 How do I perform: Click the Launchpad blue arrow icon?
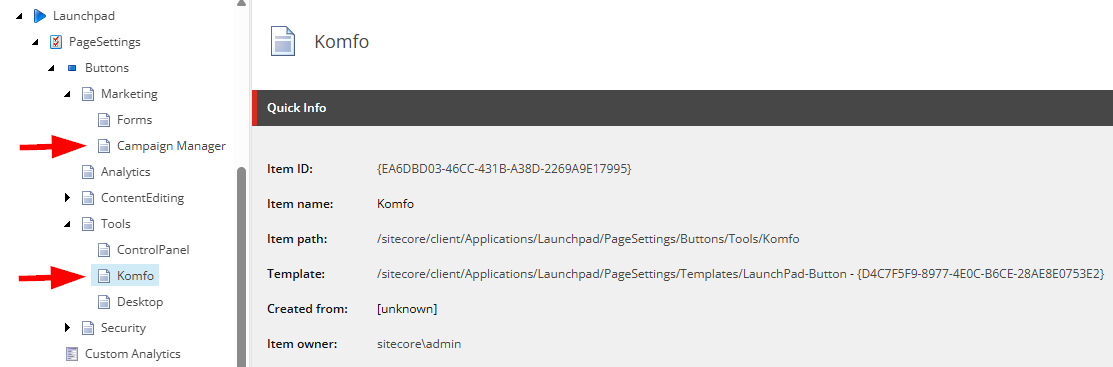click(40, 16)
